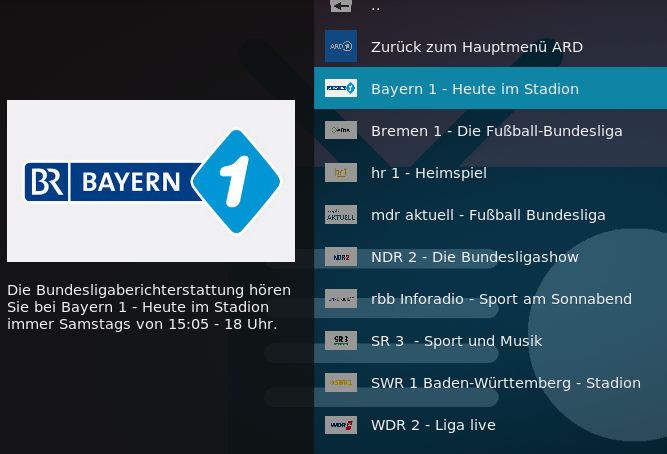Open 'Zurück zum Hauptmenü ARD'
Screen dimensions: 667x454
(490, 46)
